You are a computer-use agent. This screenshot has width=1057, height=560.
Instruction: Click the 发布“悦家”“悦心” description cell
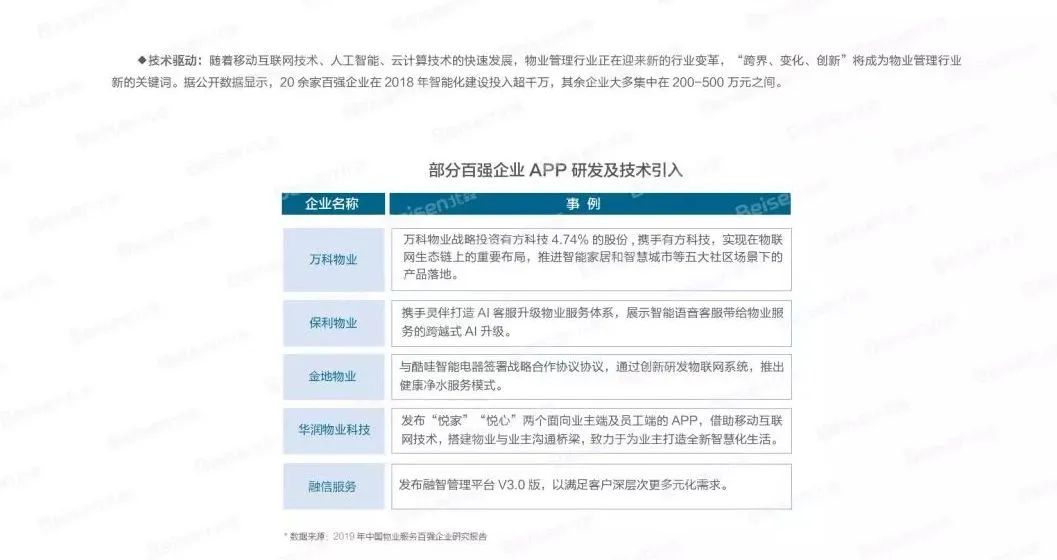coord(591,430)
